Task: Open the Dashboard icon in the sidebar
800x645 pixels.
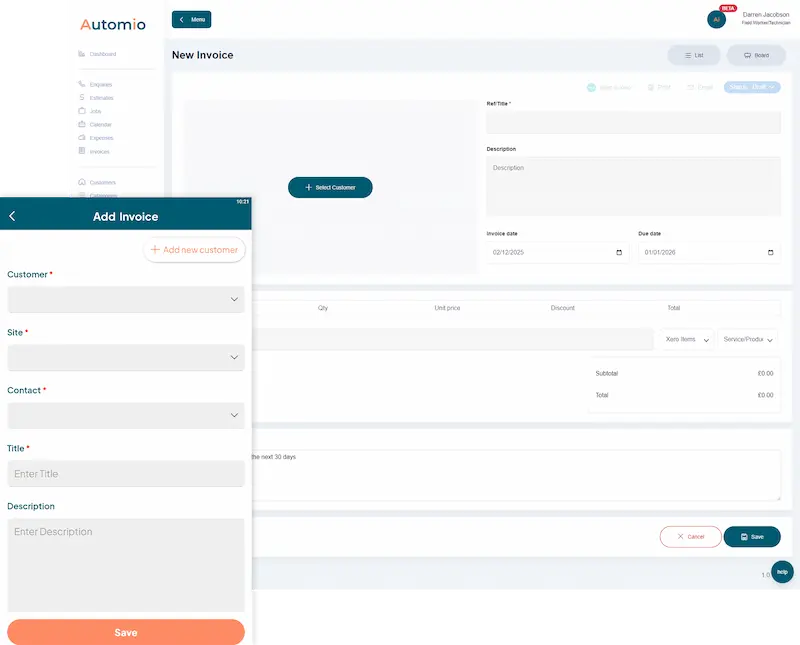Action: click(x=82, y=54)
